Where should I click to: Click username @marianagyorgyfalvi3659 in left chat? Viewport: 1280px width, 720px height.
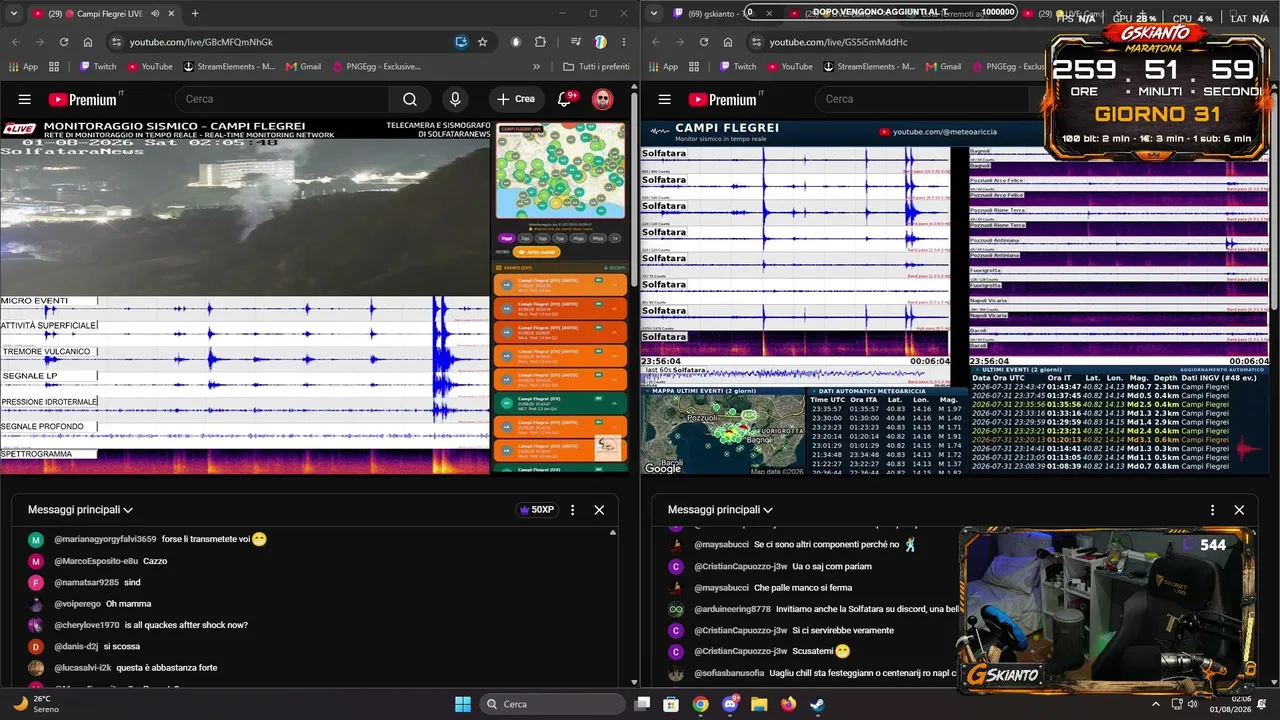(105, 539)
